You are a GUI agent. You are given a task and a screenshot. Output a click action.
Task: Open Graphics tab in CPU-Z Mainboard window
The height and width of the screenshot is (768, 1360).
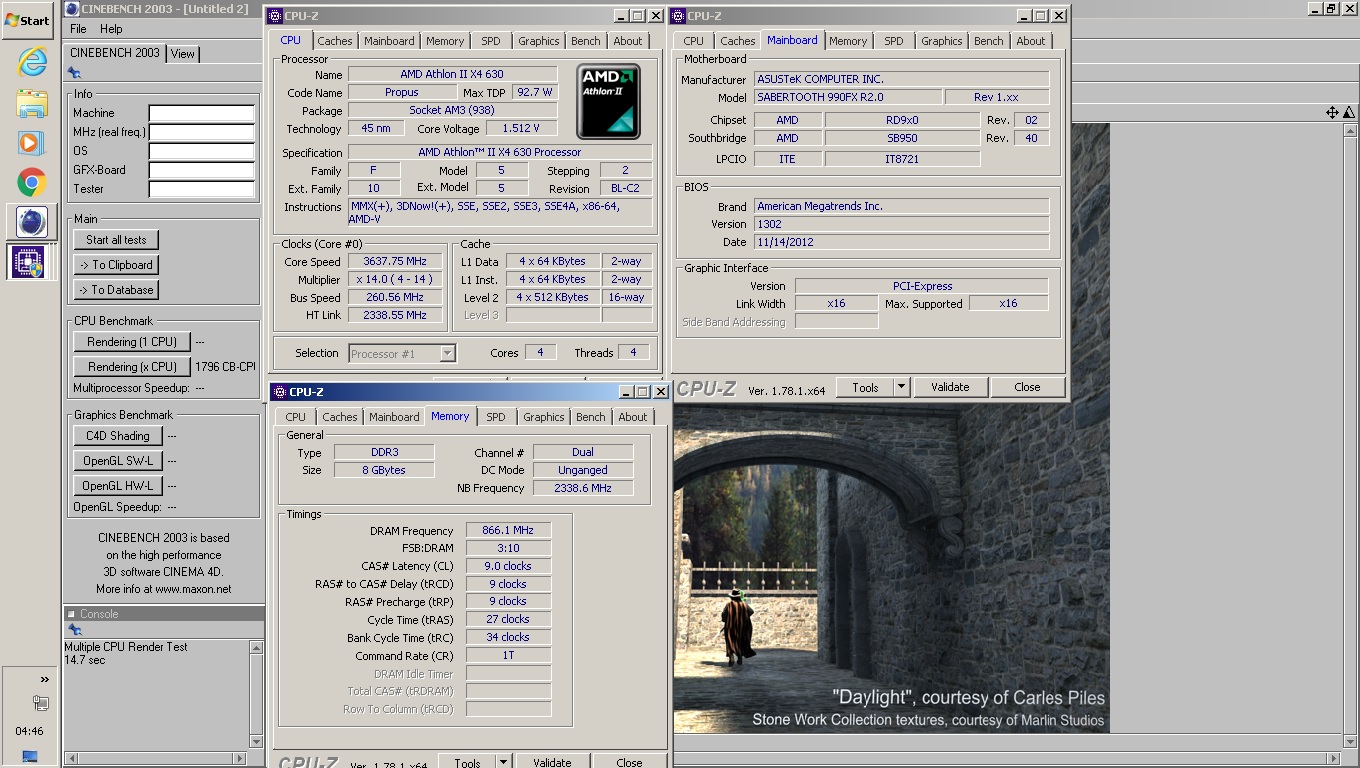click(x=942, y=41)
